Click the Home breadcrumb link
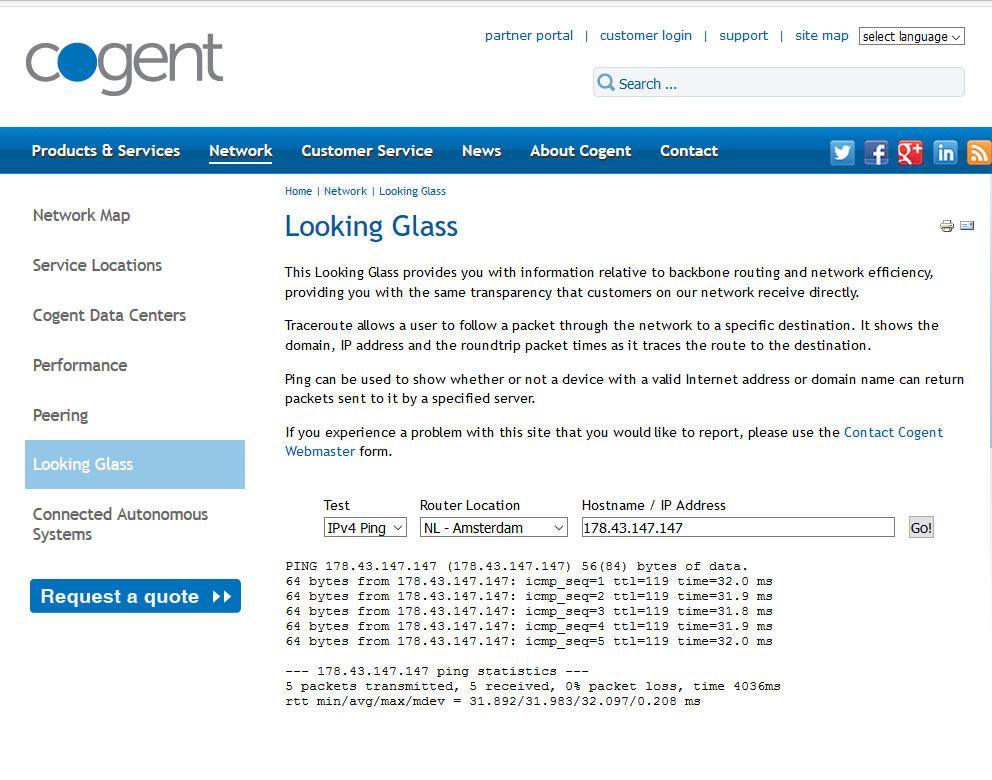Viewport: 992px width, 780px height. click(x=298, y=191)
